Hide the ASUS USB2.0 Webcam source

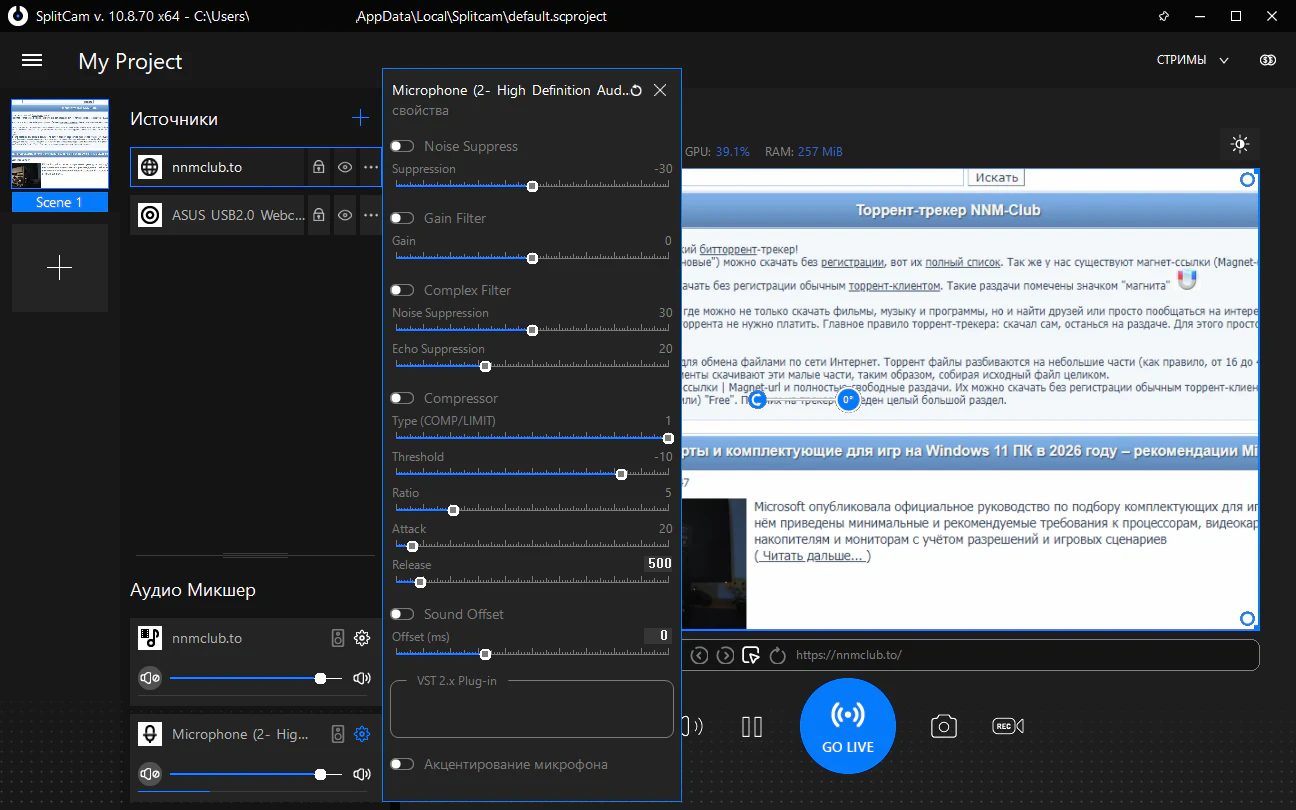[345, 215]
